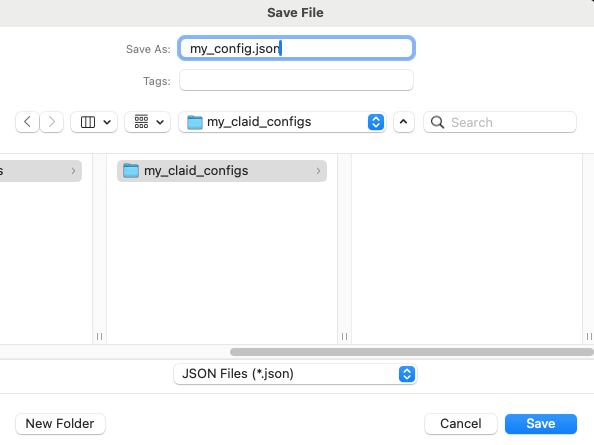
Task: Focus the Save As filename field
Action: coord(297,48)
